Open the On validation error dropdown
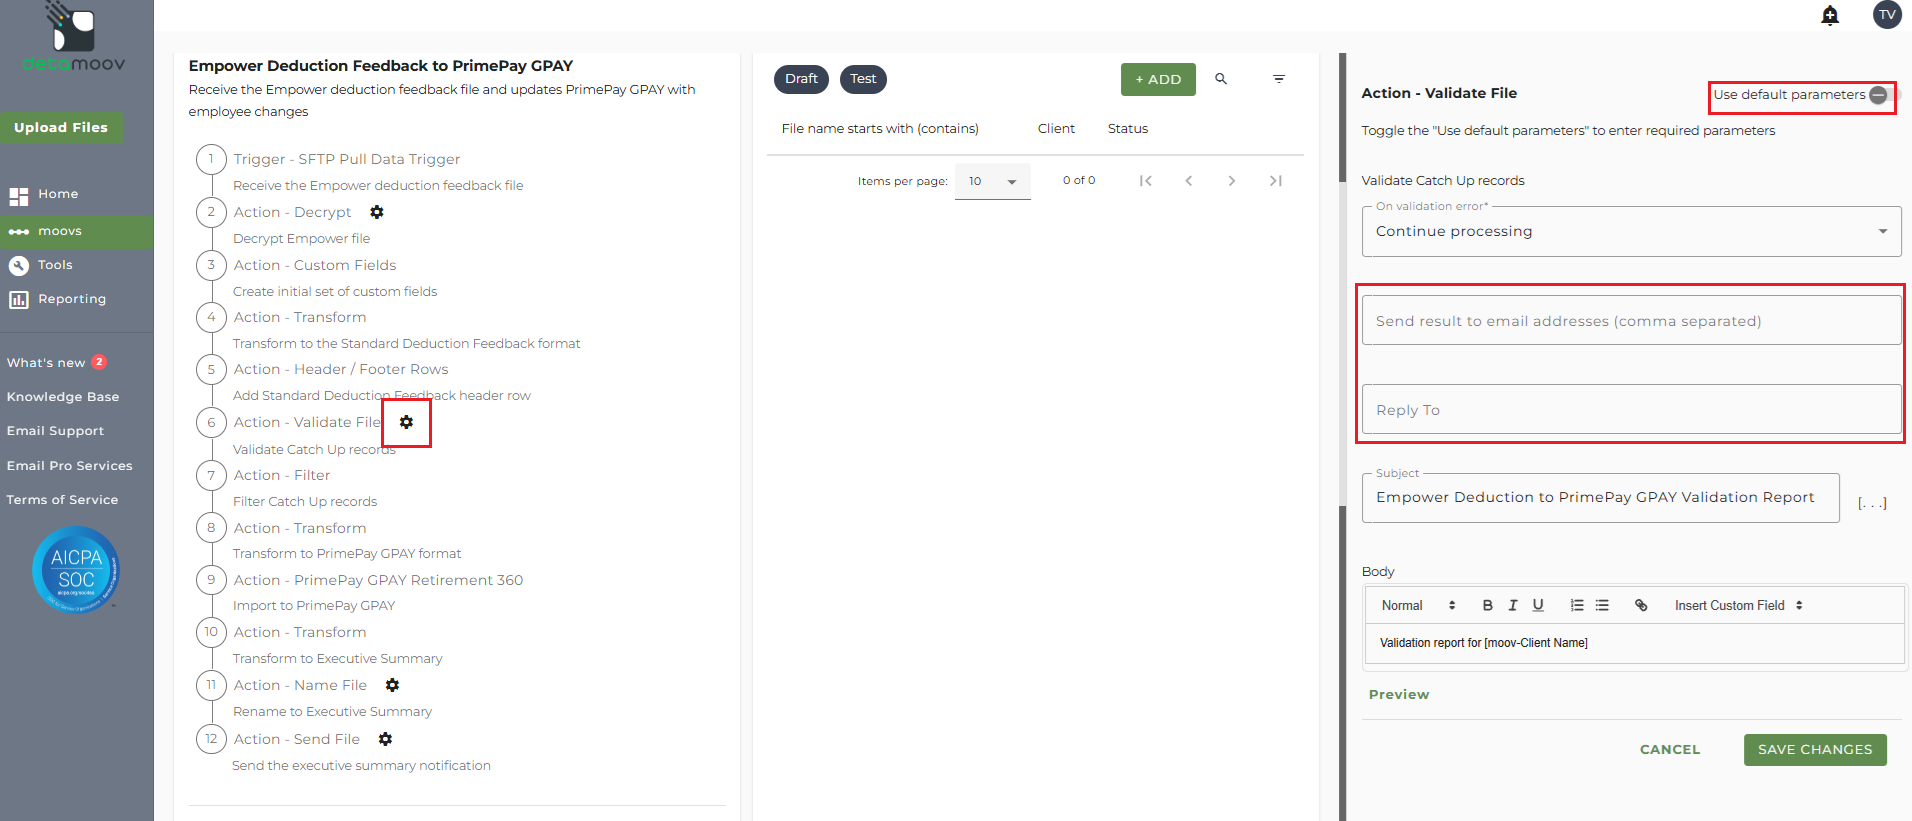The image size is (1912, 821). pyautogui.click(x=1631, y=231)
